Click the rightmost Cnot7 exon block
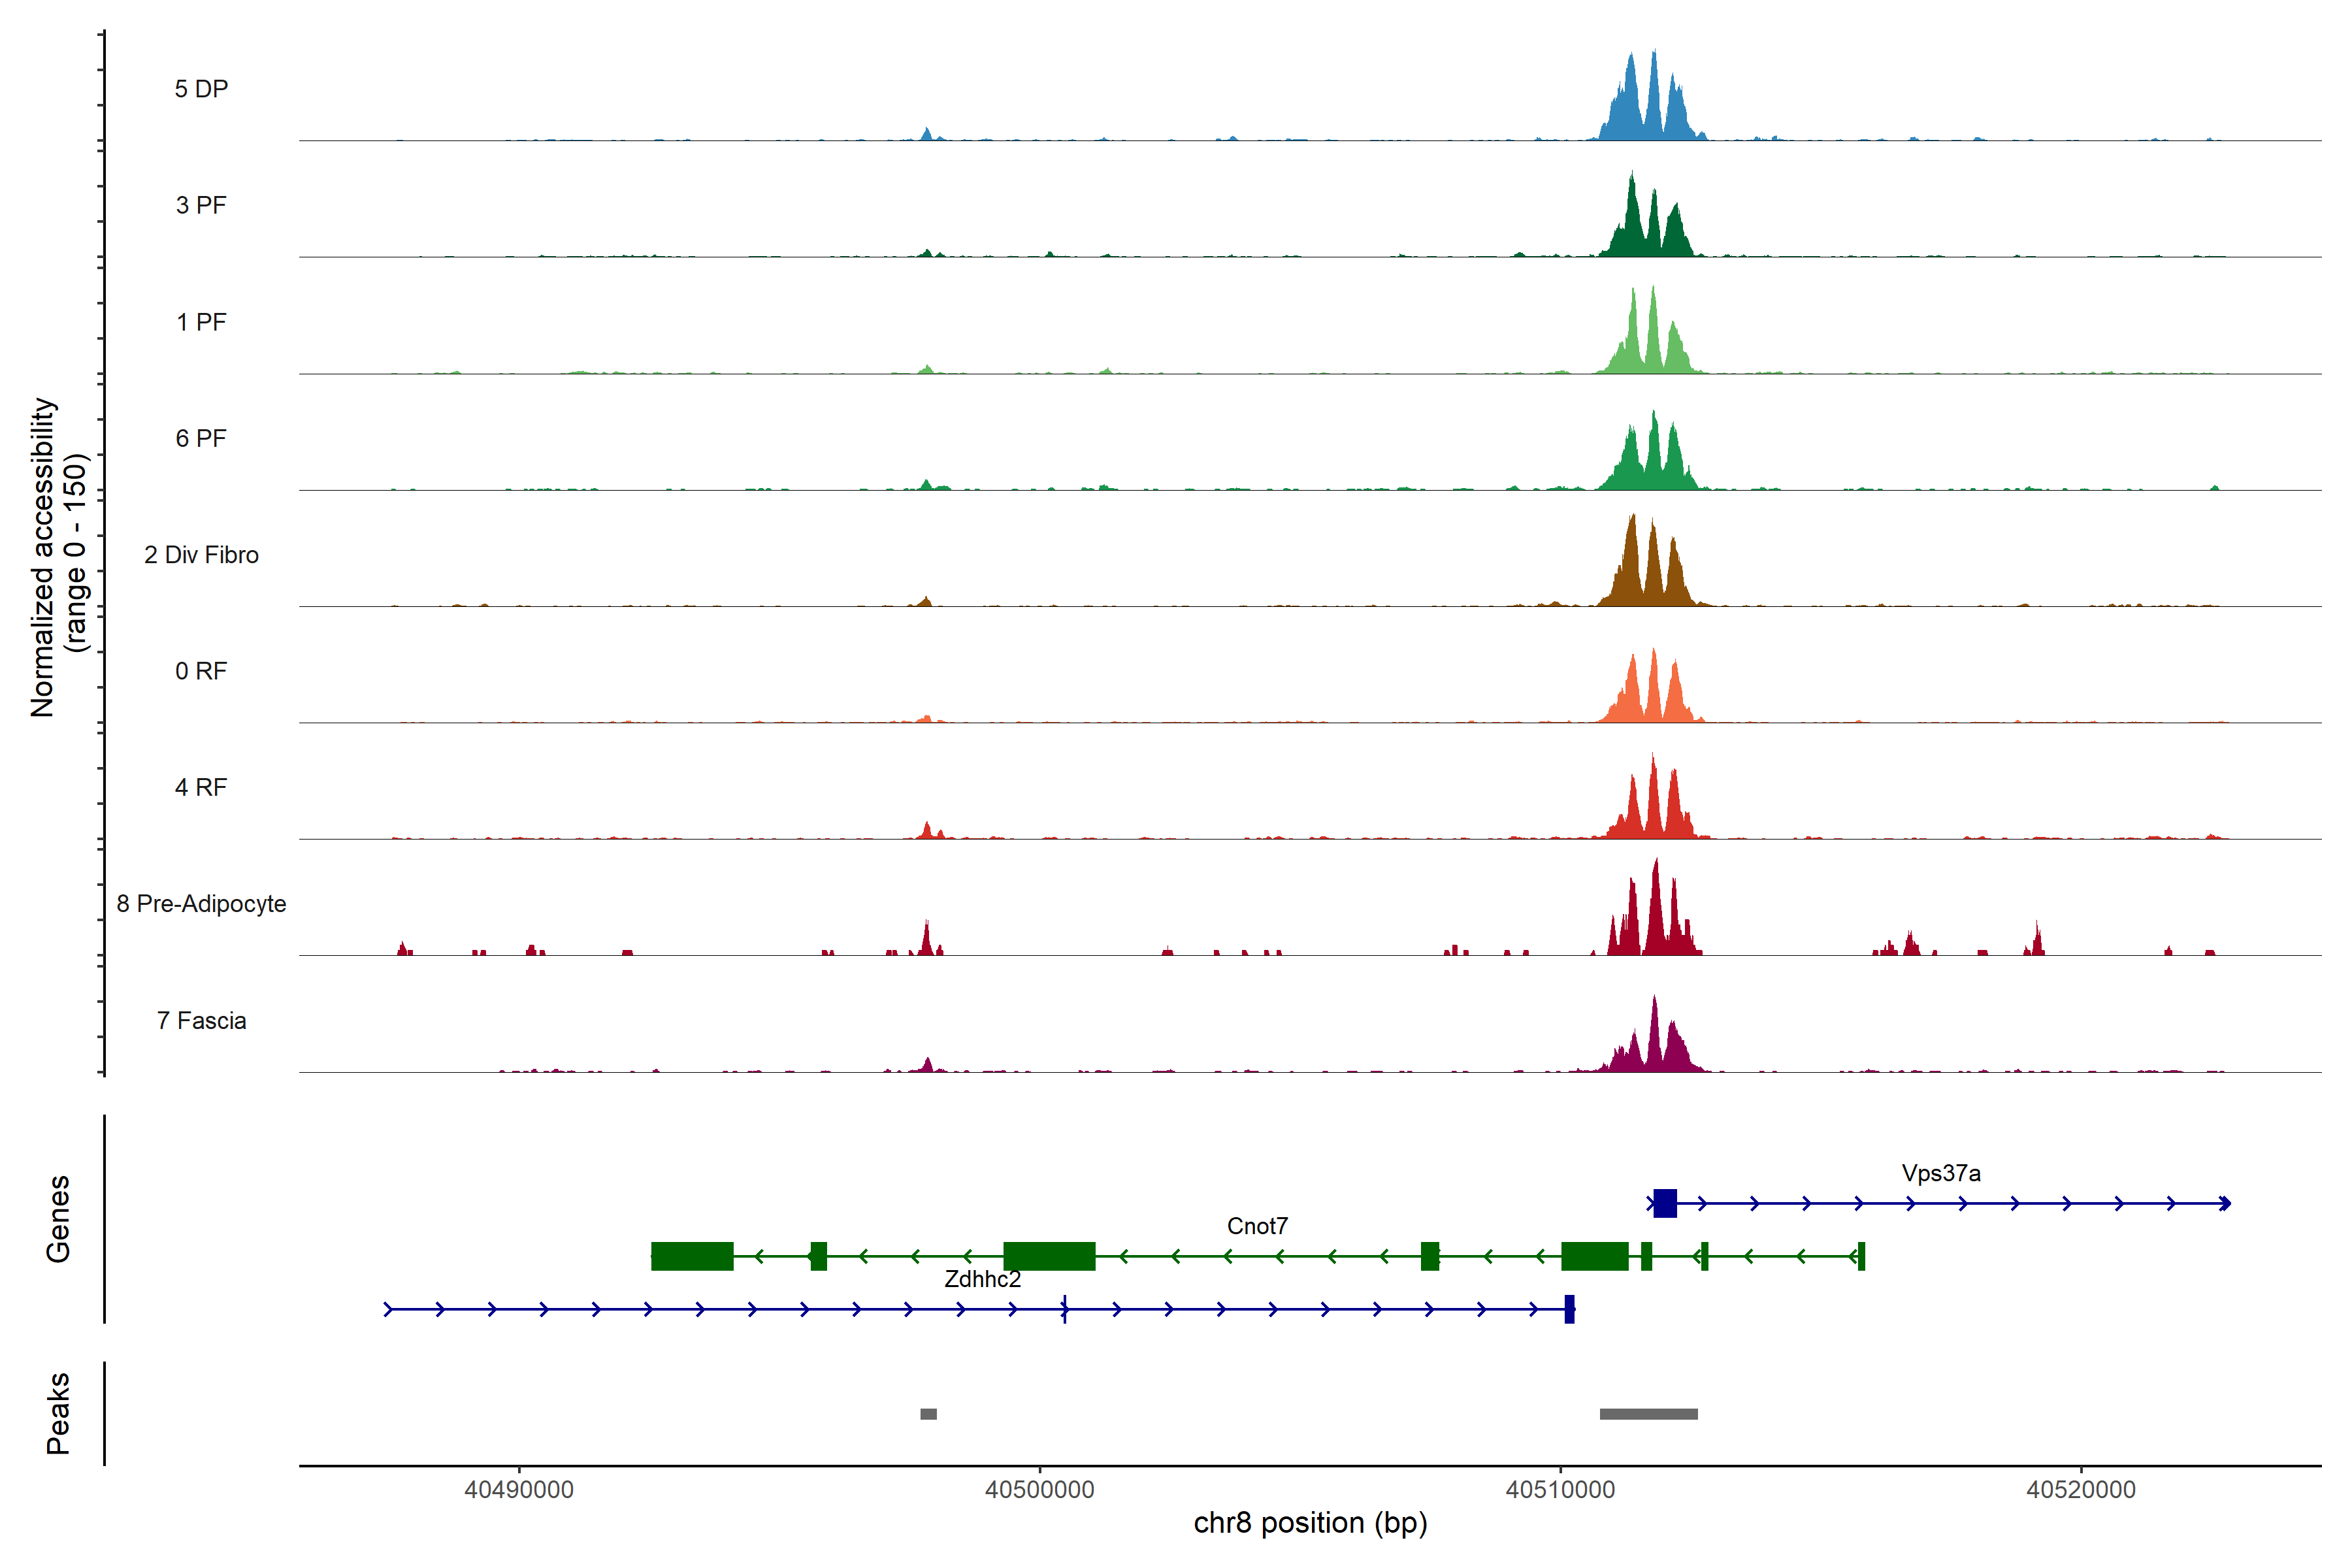 (1861, 1256)
